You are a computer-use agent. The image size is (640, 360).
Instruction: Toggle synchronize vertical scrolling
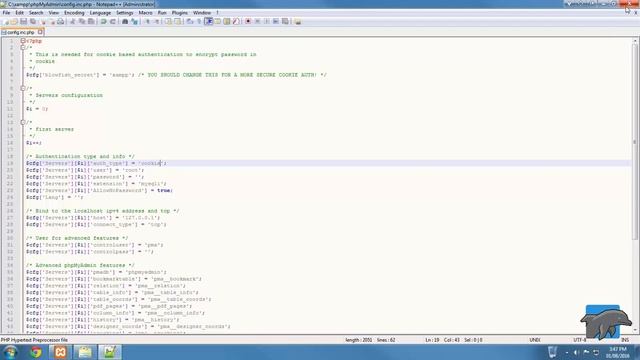[x=168, y=21]
